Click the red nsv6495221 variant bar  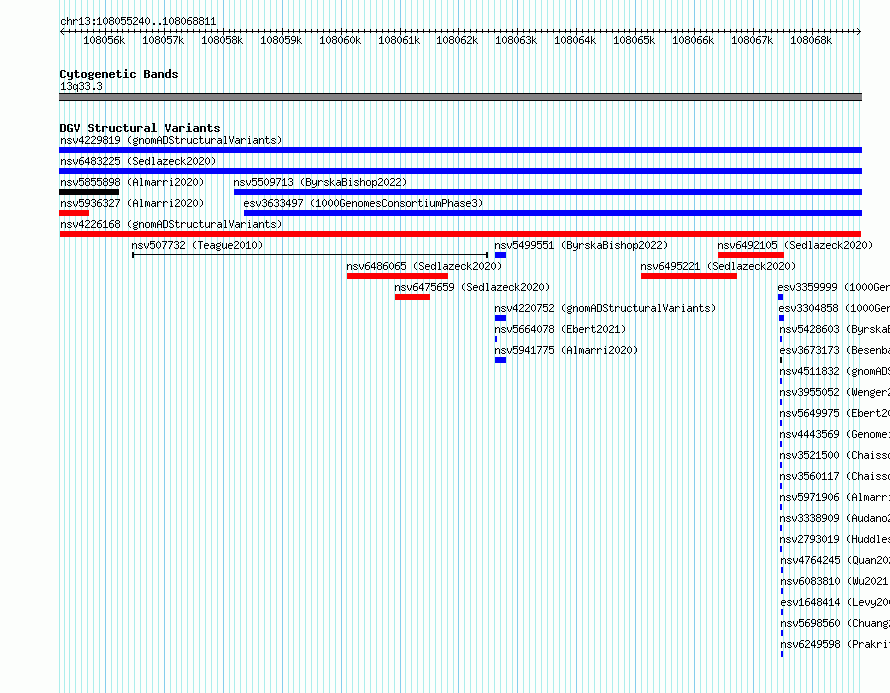coord(689,276)
